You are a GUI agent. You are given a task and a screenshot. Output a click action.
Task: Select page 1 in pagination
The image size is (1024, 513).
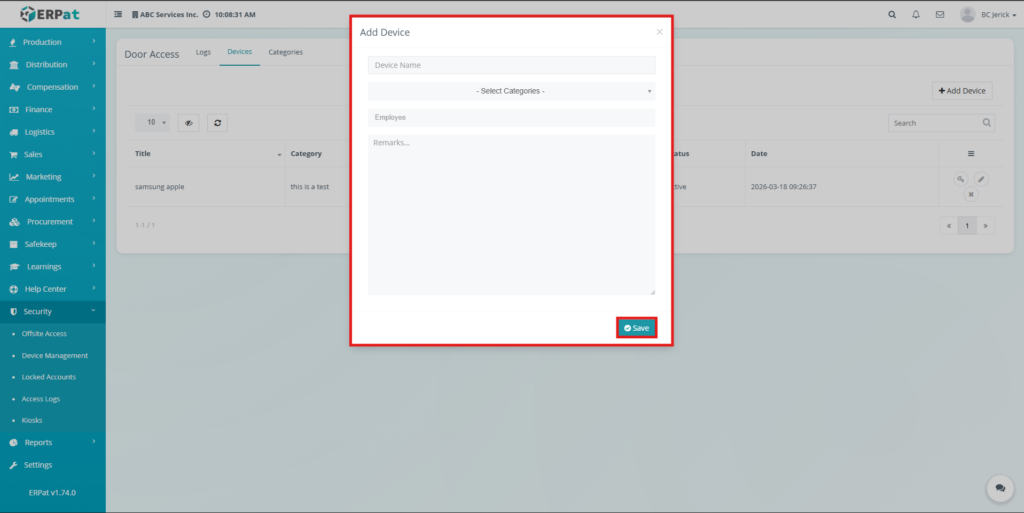click(x=967, y=226)
